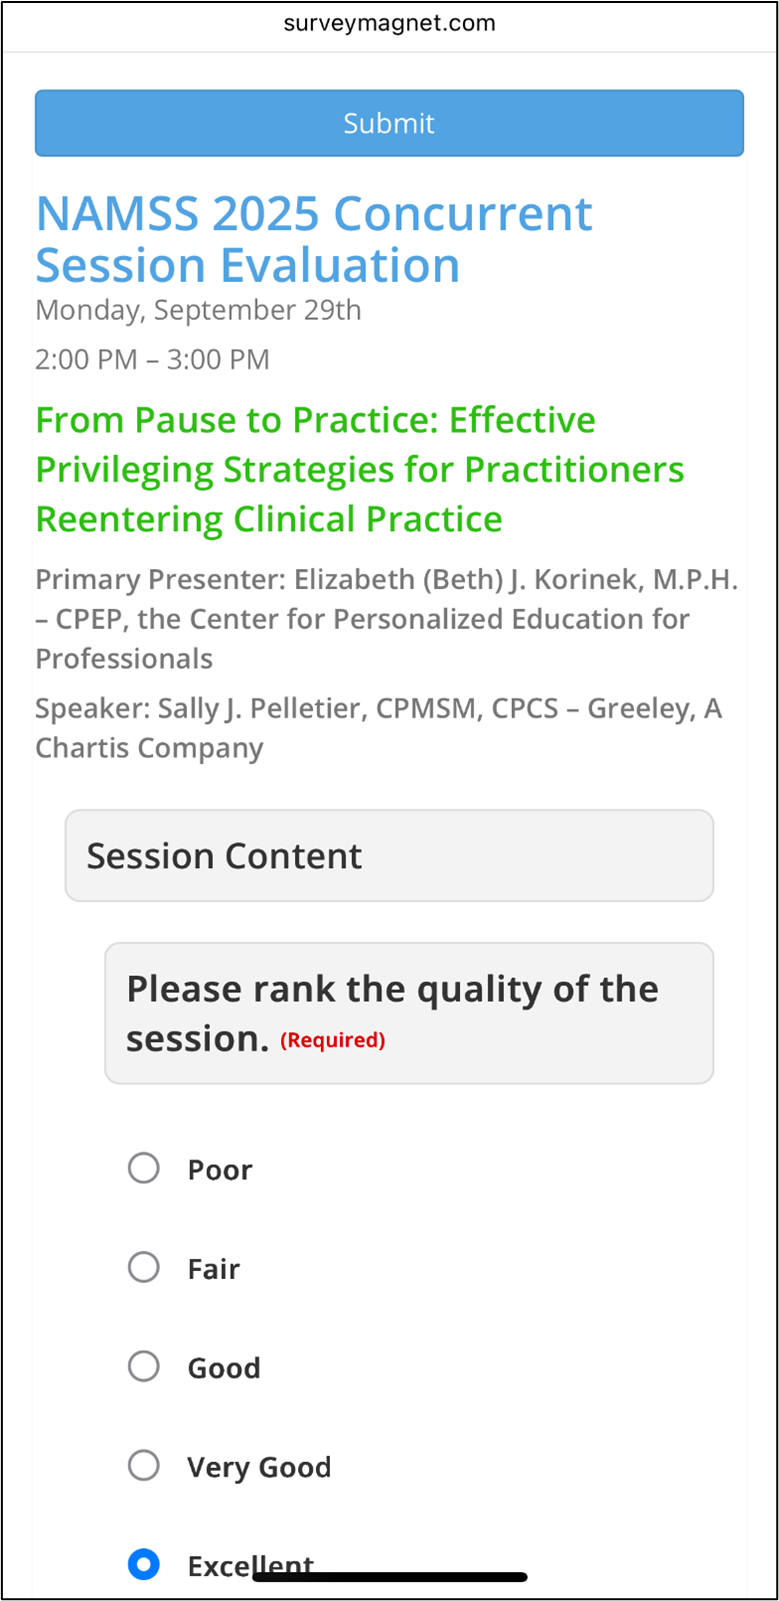This screenshot has height=1601, width=779.
Task: Tap the Fair option label
Action: 214,1268
